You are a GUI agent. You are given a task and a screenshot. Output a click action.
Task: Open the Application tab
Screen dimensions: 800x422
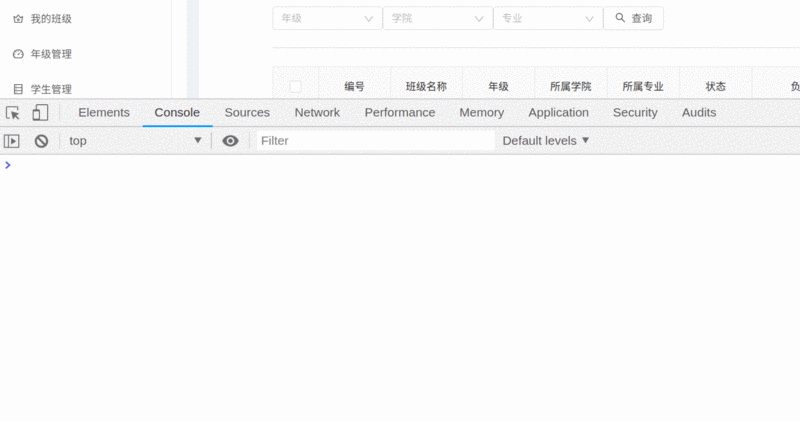pyautogui.click(x=558, y=113)
